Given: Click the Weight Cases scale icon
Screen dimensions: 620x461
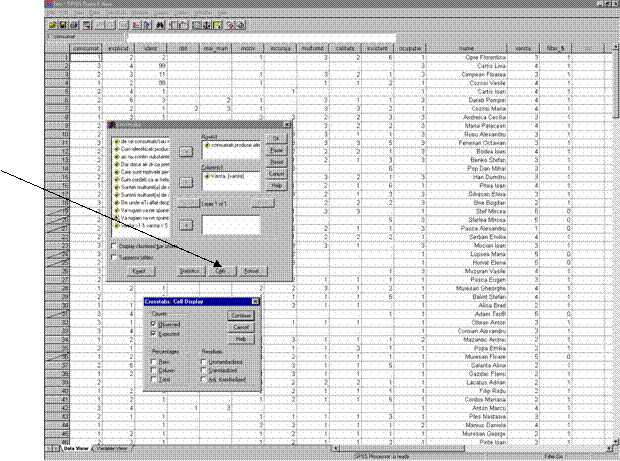Looking at the screenshot, I should pyautogui.click(x=206, y=25).
